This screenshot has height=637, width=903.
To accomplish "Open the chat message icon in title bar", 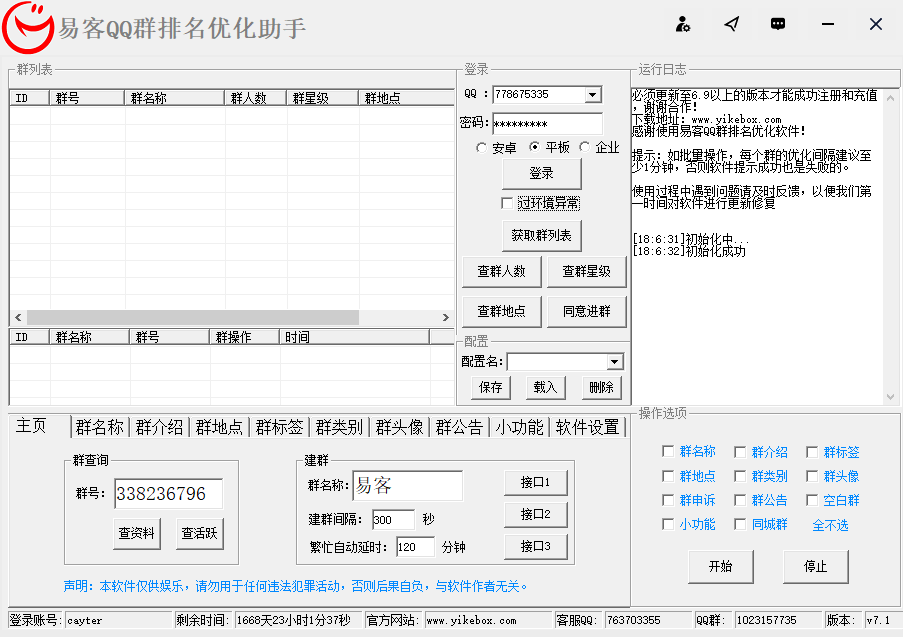I will click(x=778, y=24).
